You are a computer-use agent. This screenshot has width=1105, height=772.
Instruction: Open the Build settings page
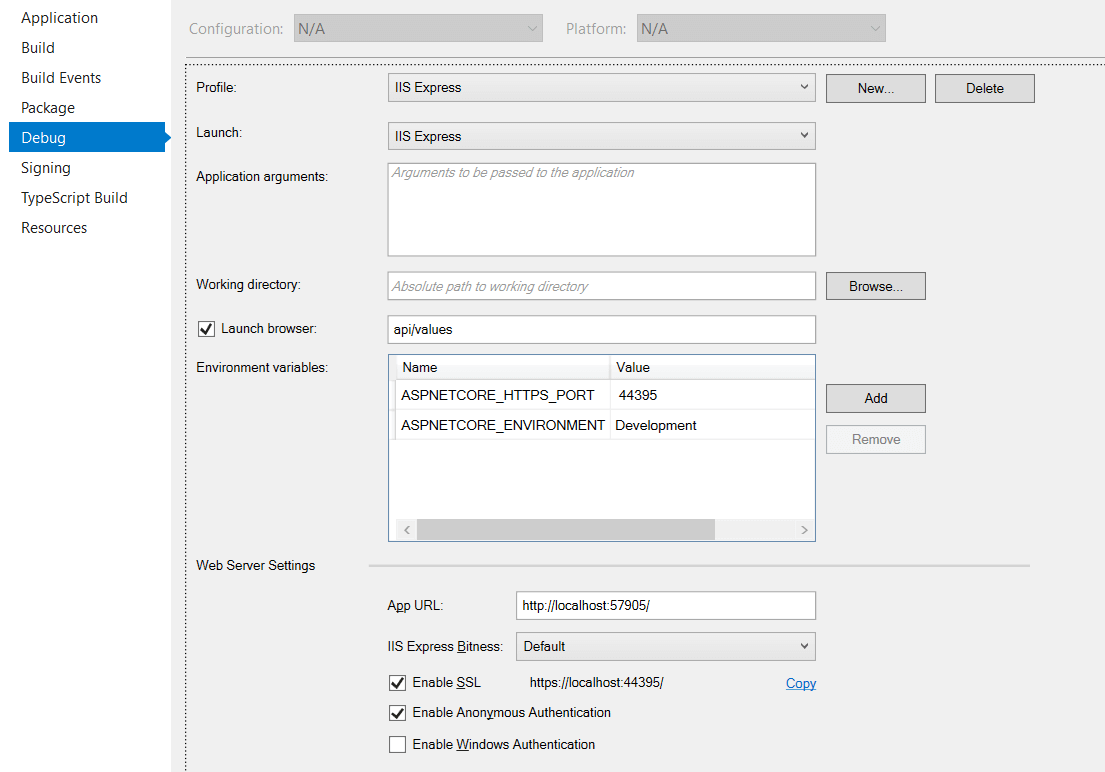pos(37,47)
